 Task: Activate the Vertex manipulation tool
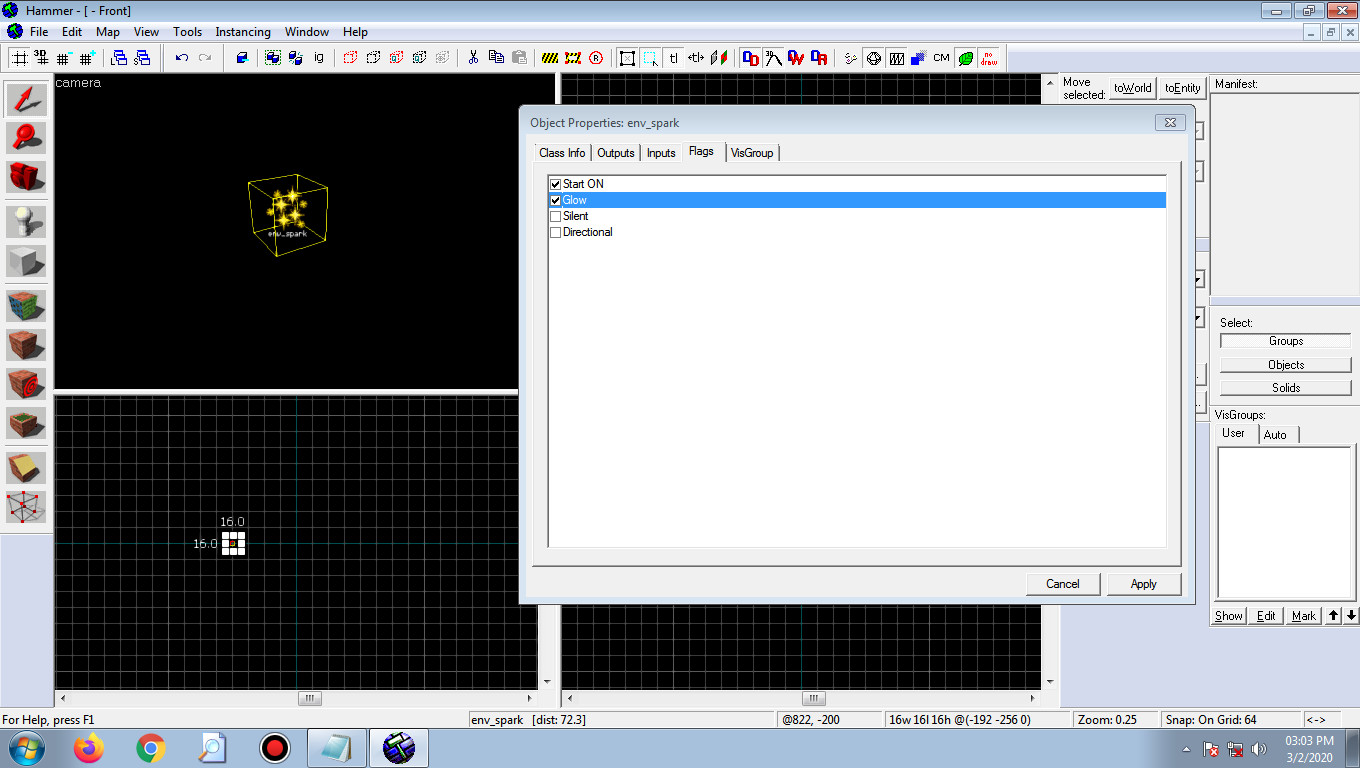25,507
